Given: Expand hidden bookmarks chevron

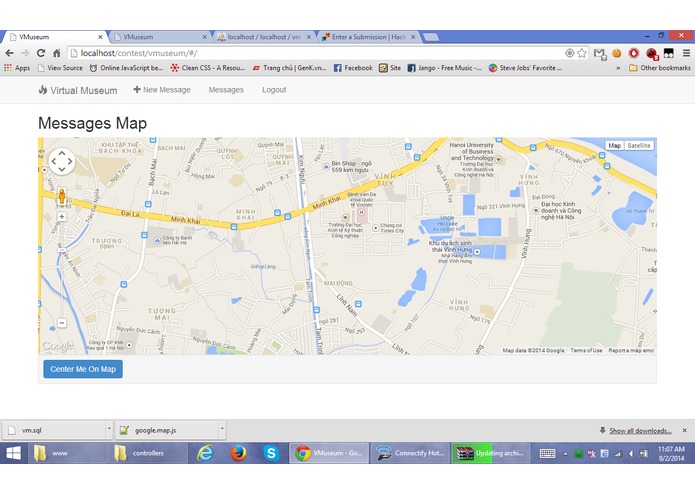Looking at the screenshot, I should point(618,68).
